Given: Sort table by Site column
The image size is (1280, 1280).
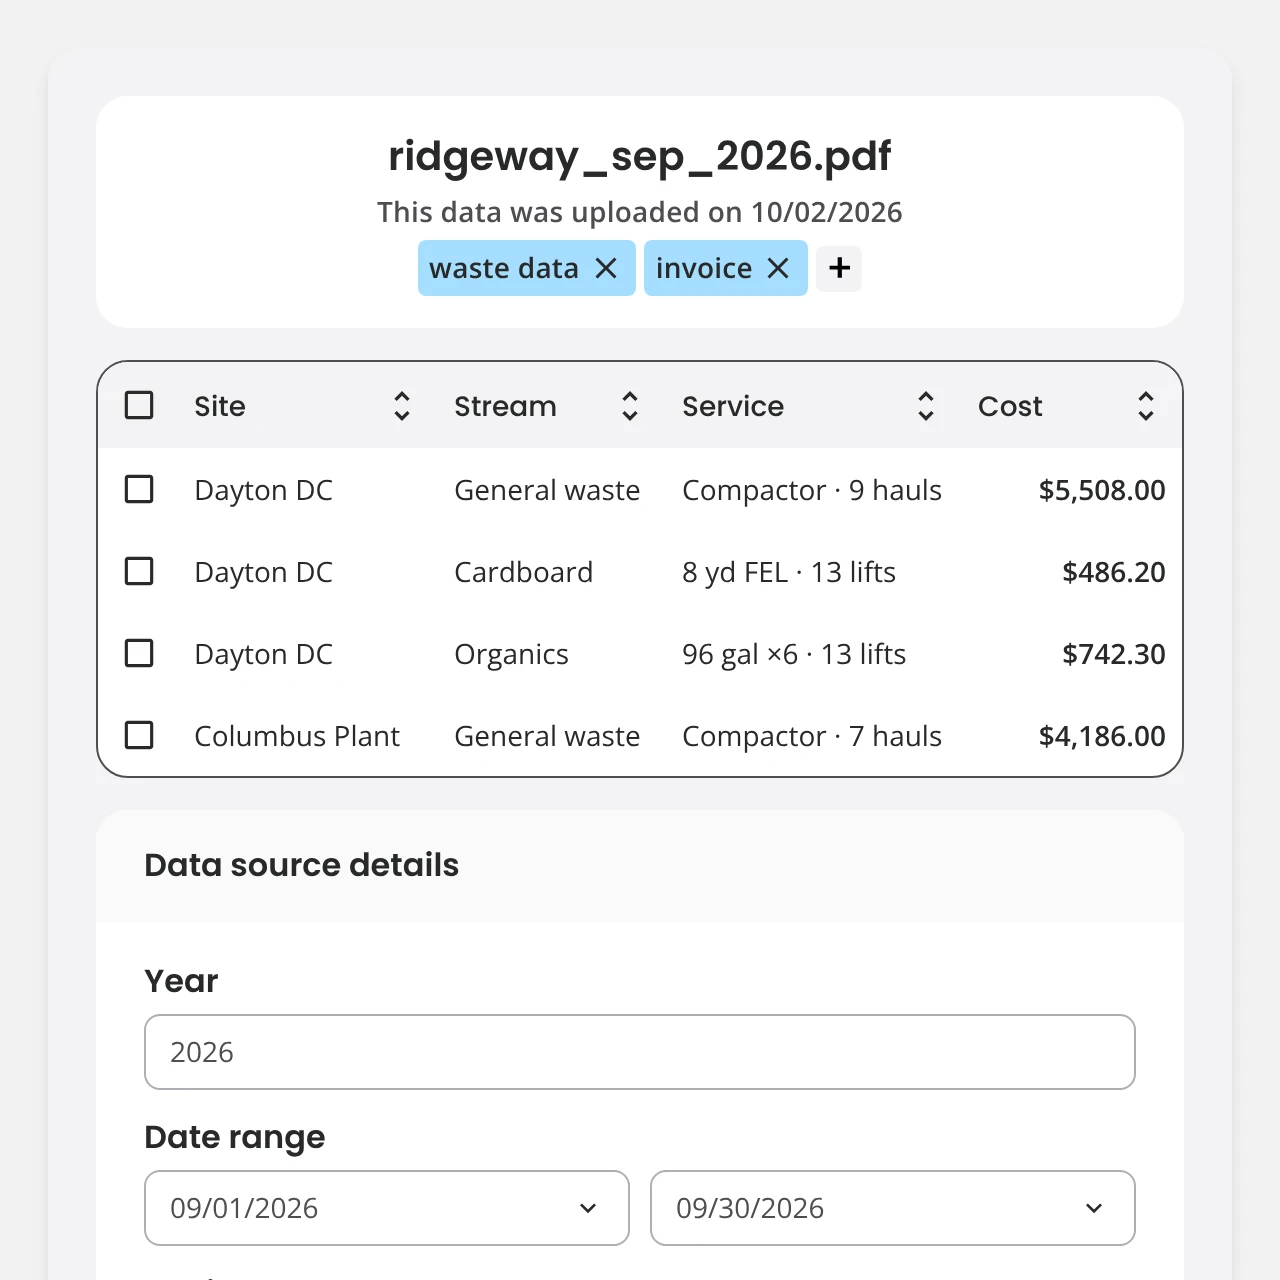Looking at the screenshot, I should (x=402, y=406).
